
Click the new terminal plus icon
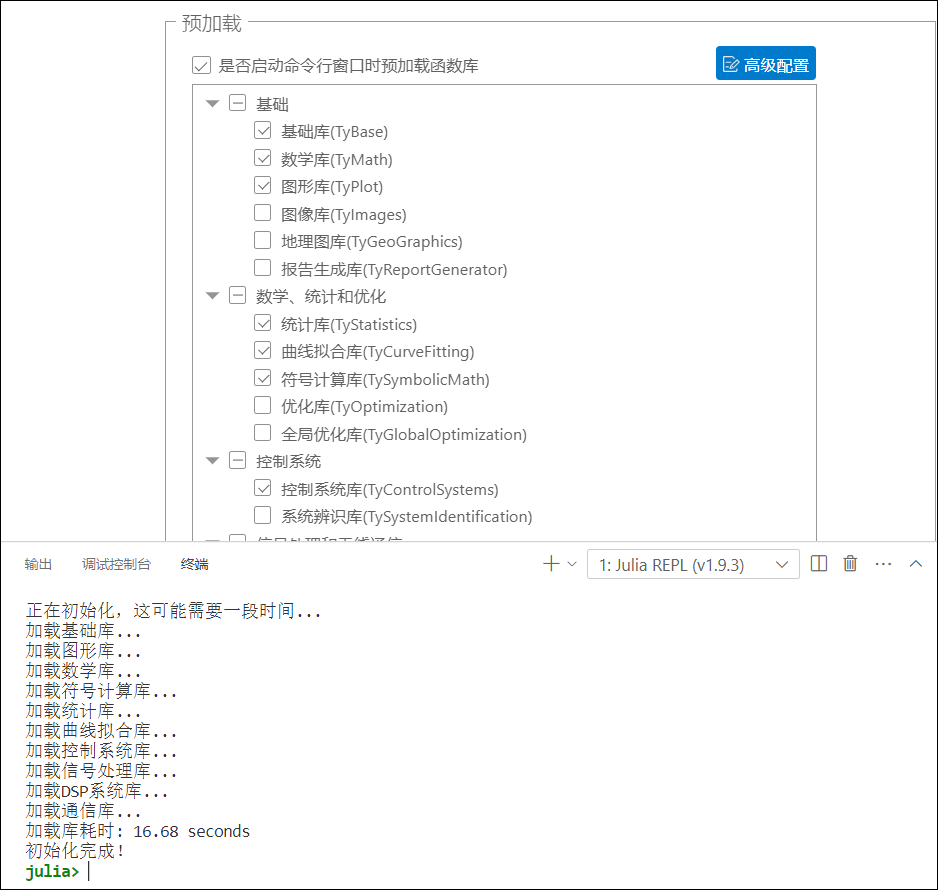tap(550, 564)
